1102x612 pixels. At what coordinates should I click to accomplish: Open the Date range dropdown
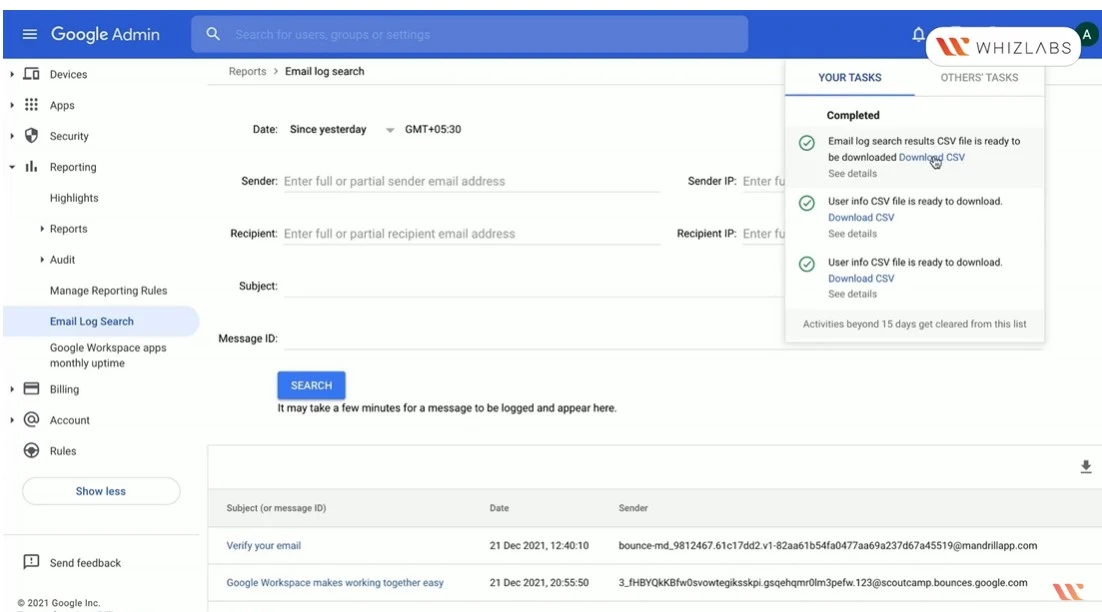[342, 129]
